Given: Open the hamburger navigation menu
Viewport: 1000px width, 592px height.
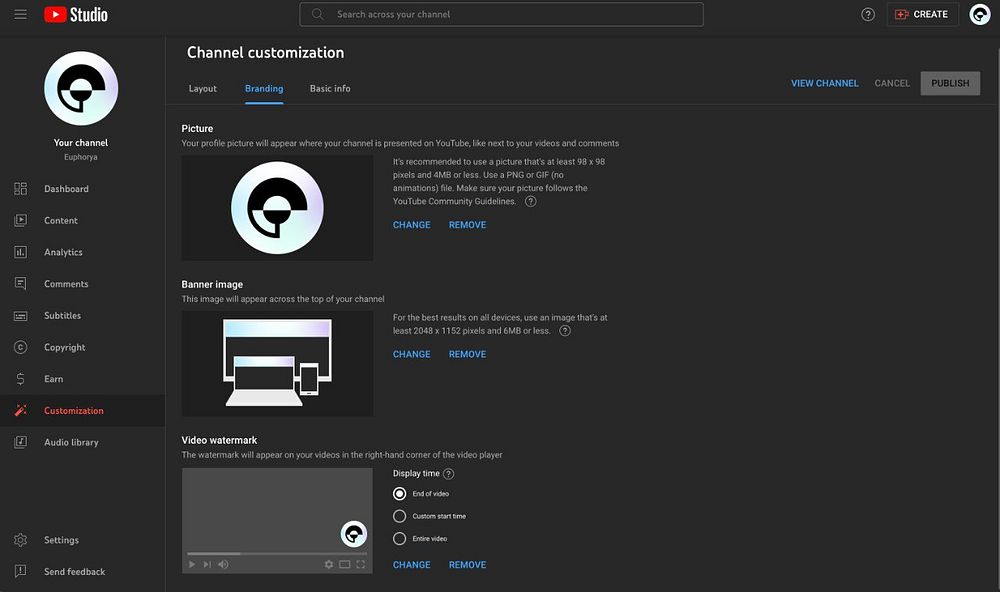Looking at the screenshot, I should tap(20, 15).
